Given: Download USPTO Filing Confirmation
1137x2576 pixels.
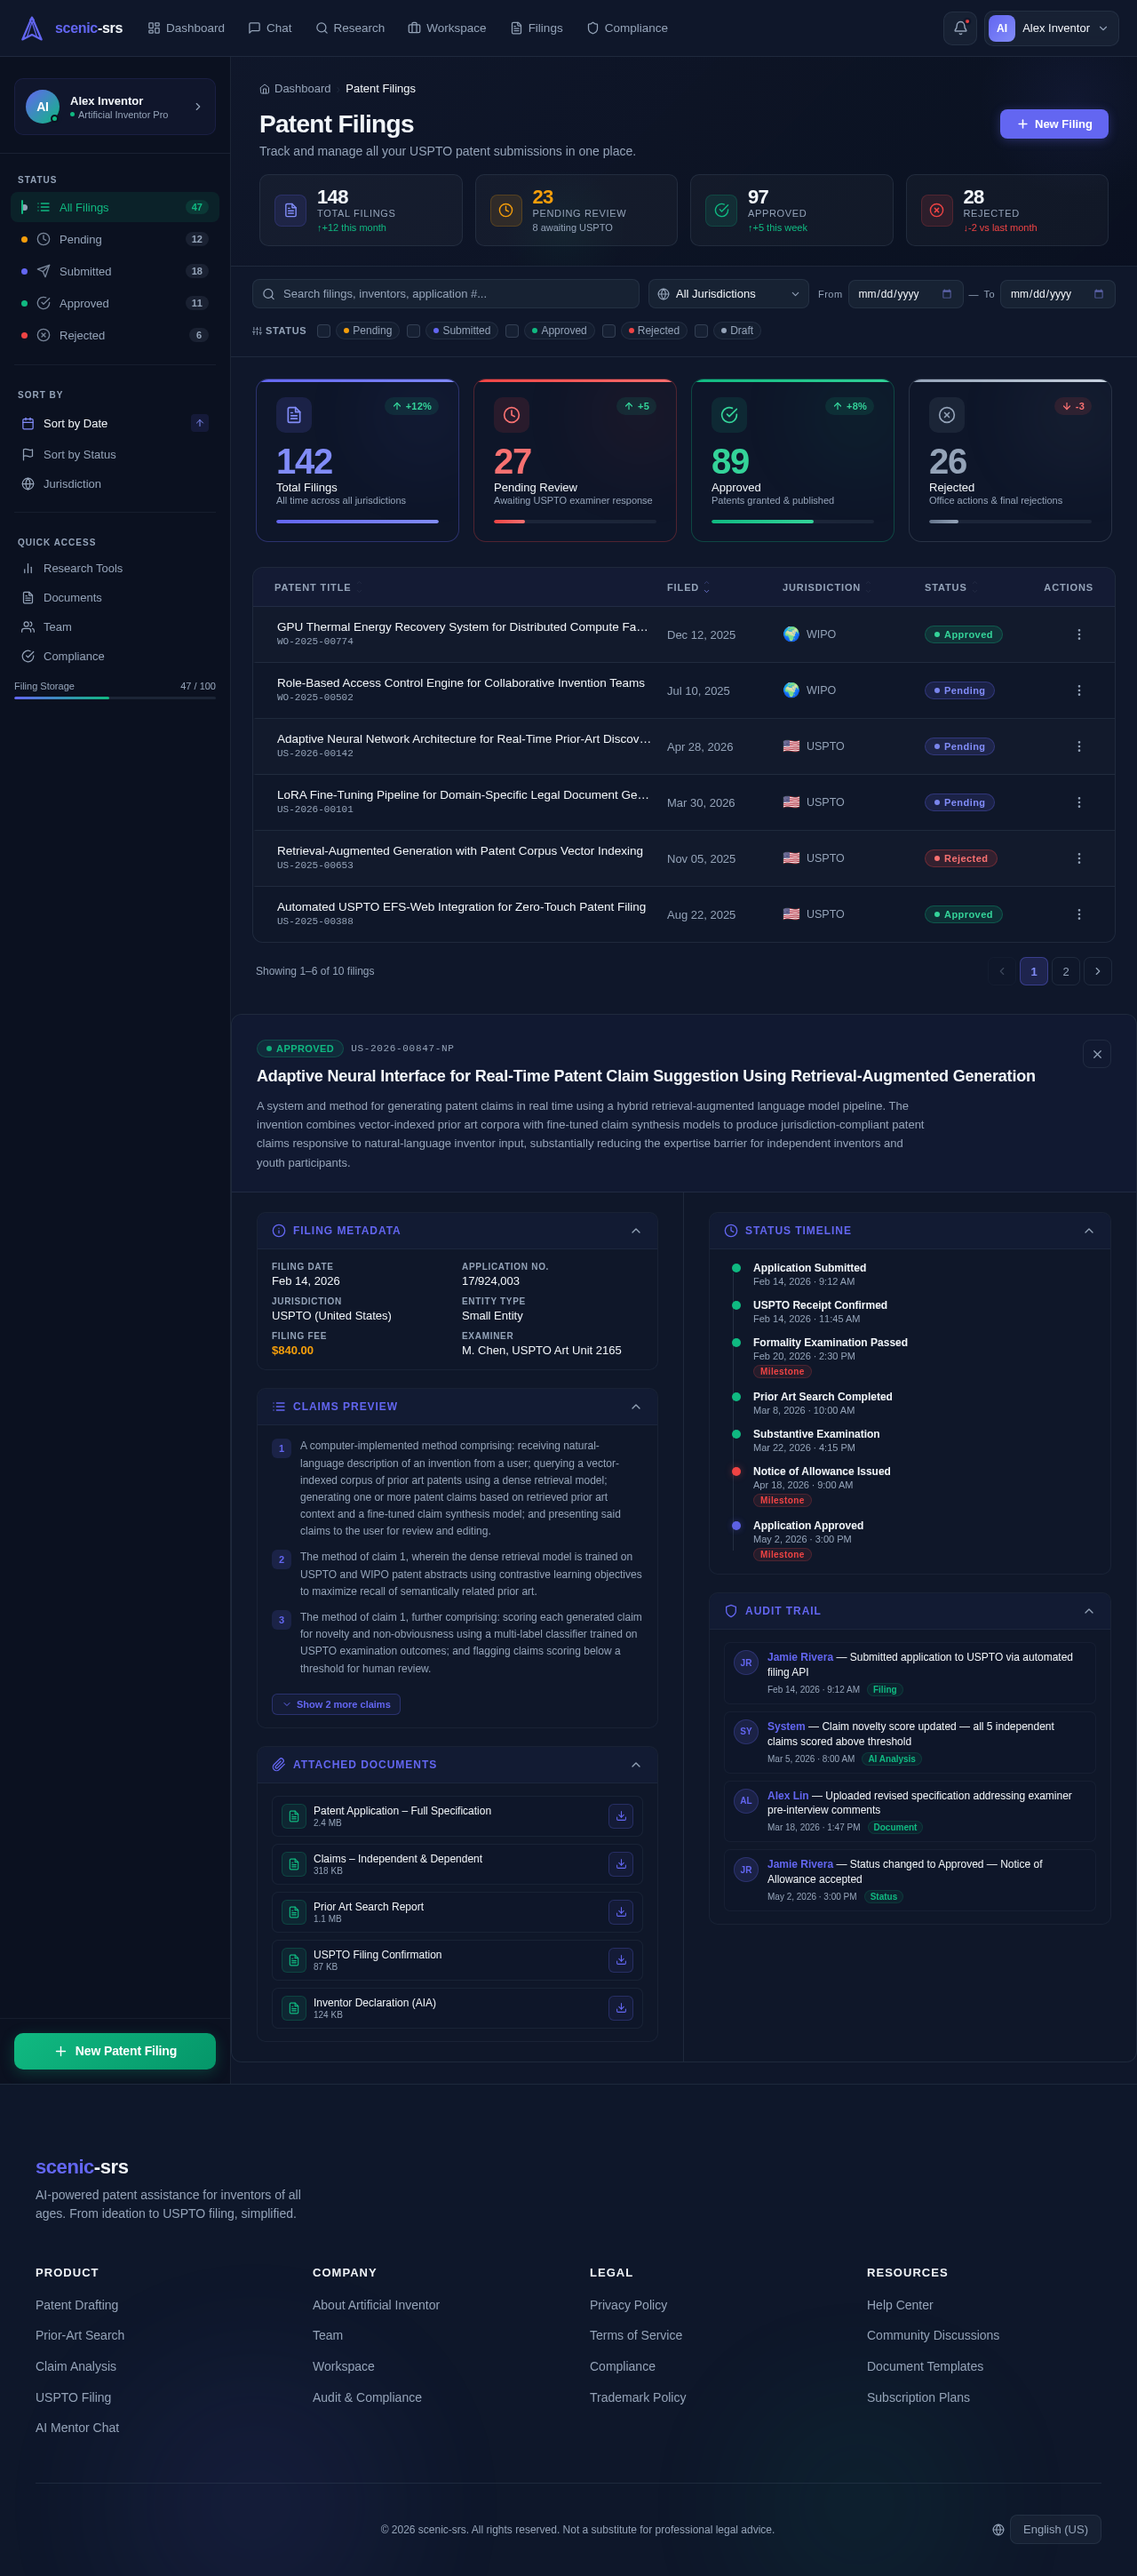Looking at the screenshot, I should click(x=620, y=1960).
